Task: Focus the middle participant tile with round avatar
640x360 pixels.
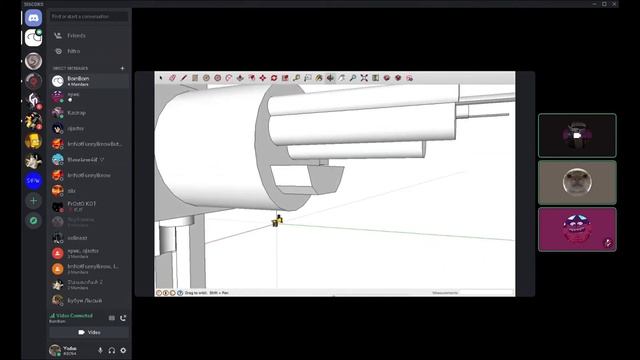Action: coord(577,182)
